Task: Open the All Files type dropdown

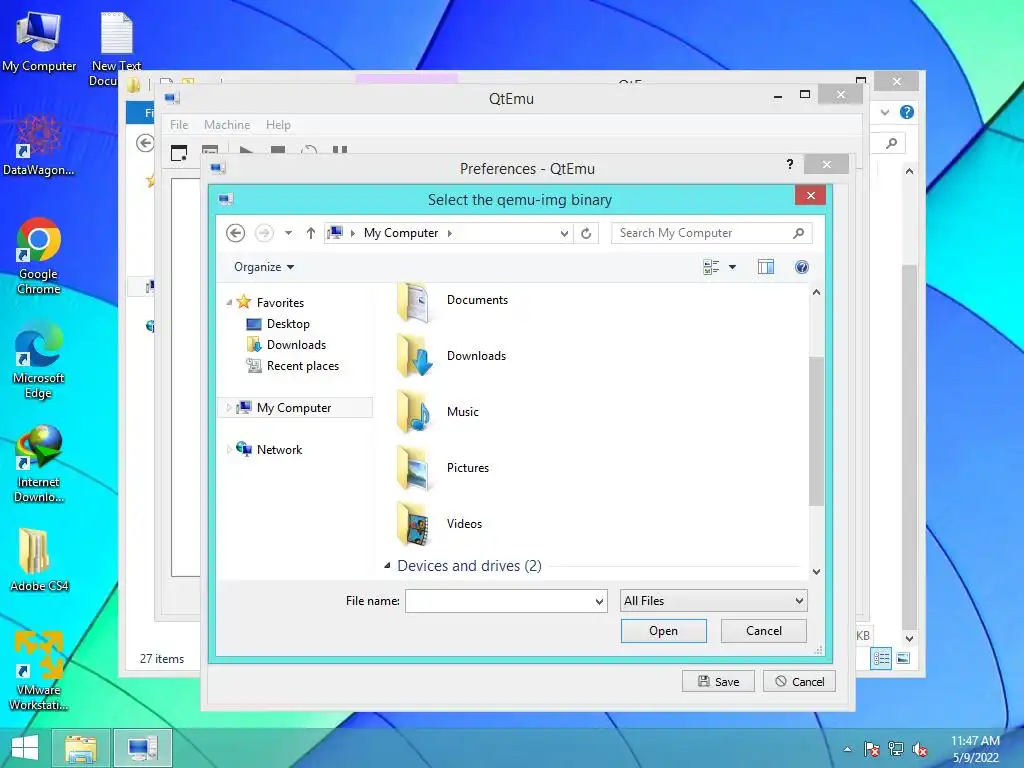Action: point(713,601)
